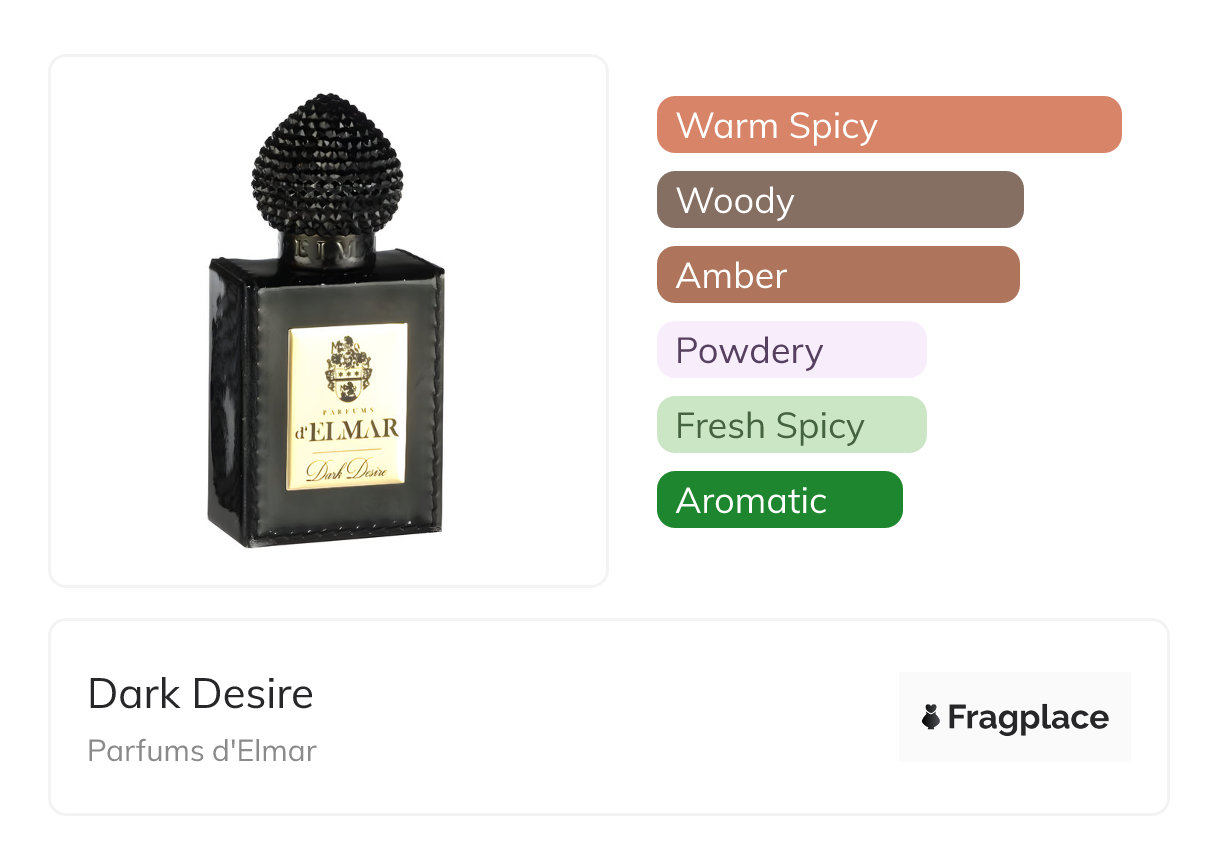1218x864 pixels.
Task: Select the Aromatic accord bar
Action: (x=780, y=500)
